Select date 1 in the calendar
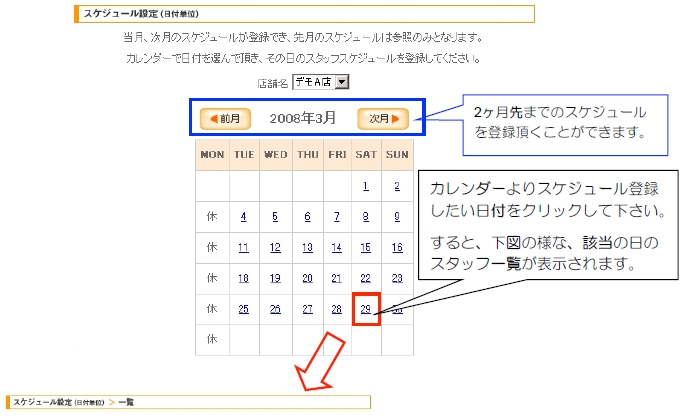The width and height of the screenshot is (686, 416). coord(366,186)
